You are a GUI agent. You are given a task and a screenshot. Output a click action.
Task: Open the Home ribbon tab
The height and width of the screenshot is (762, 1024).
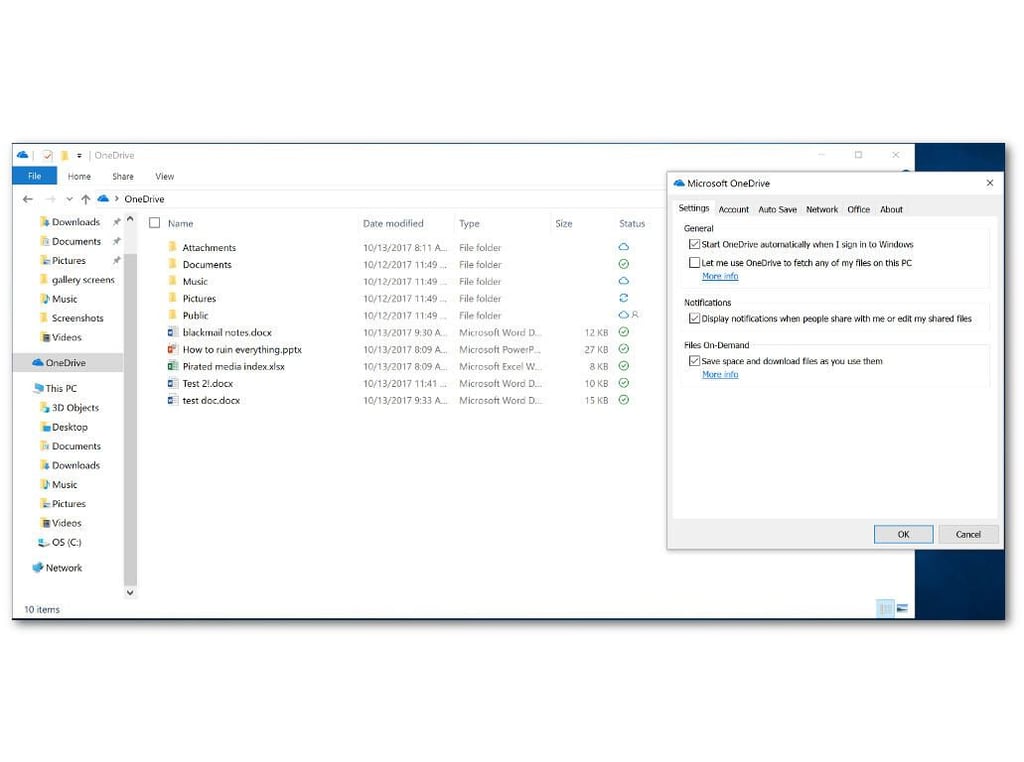pyautogui.click(x=79, y=176)
